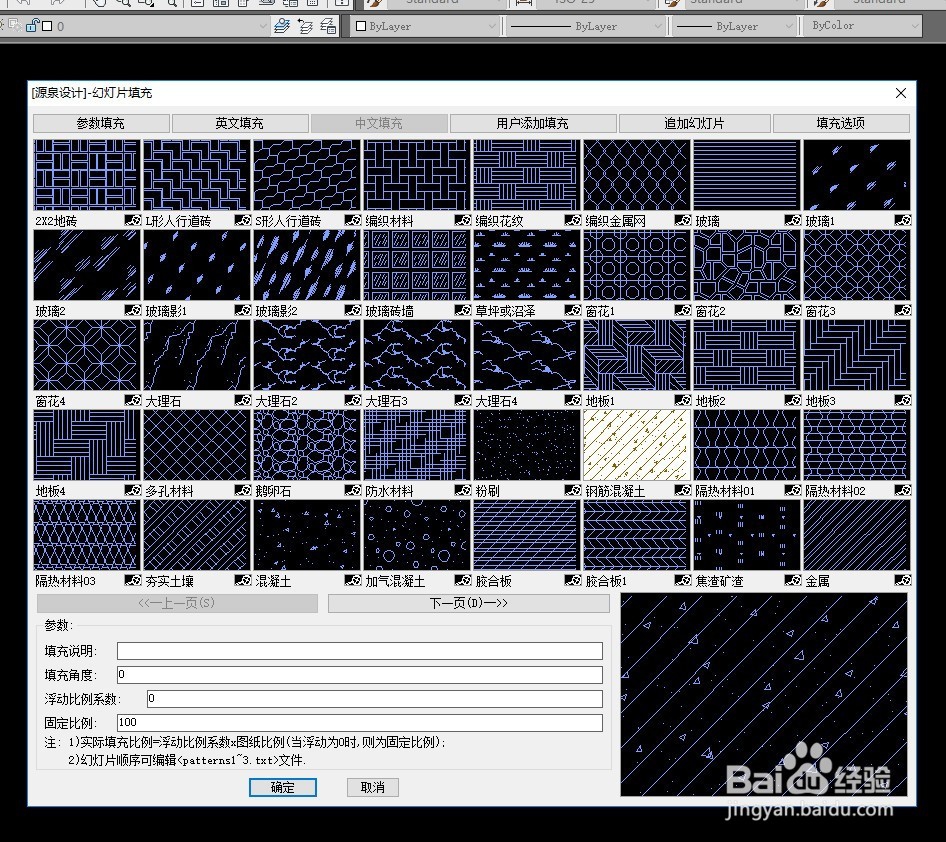
Task: Click the slide icon beside 鹅卵石 label
Action: (x=353, y=490)
